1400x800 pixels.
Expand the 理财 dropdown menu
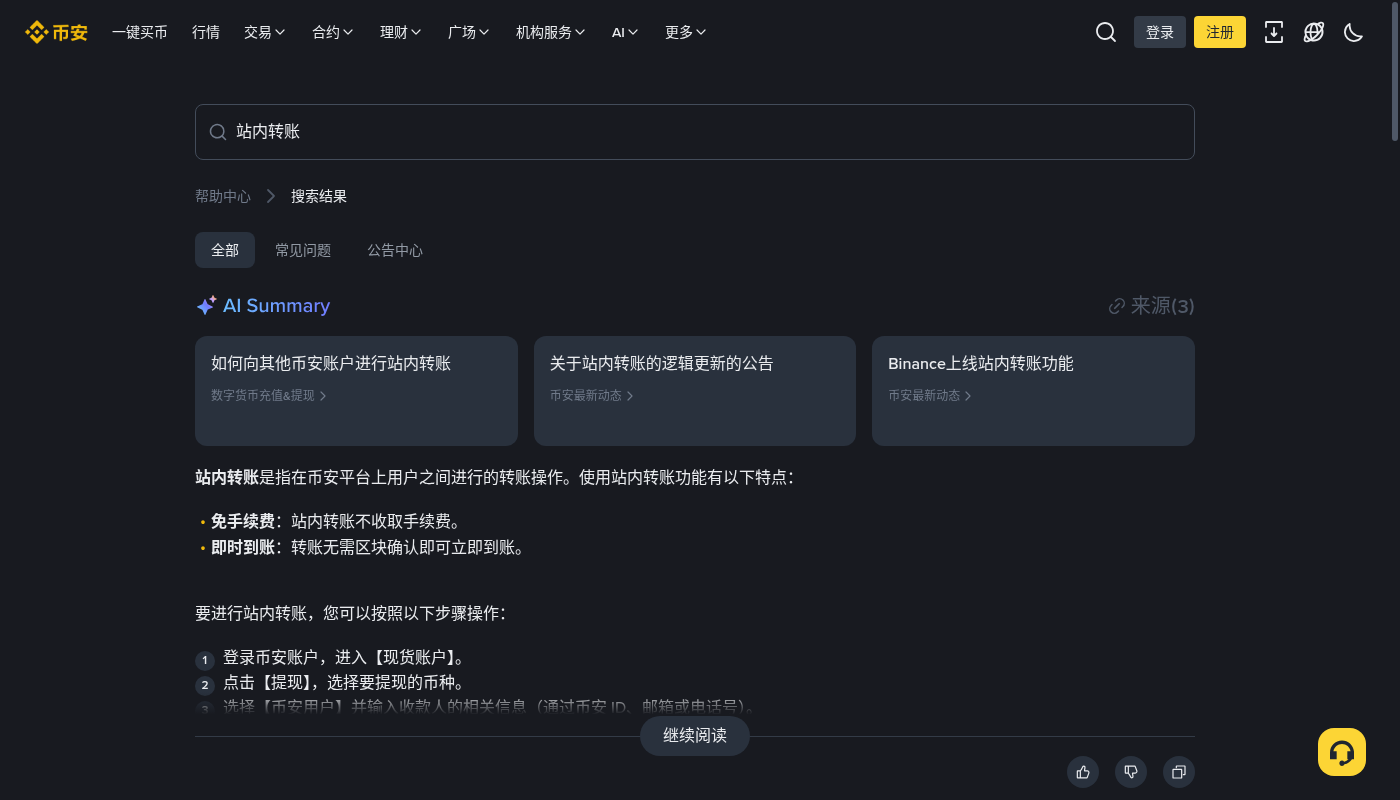[x=401, y=32]
